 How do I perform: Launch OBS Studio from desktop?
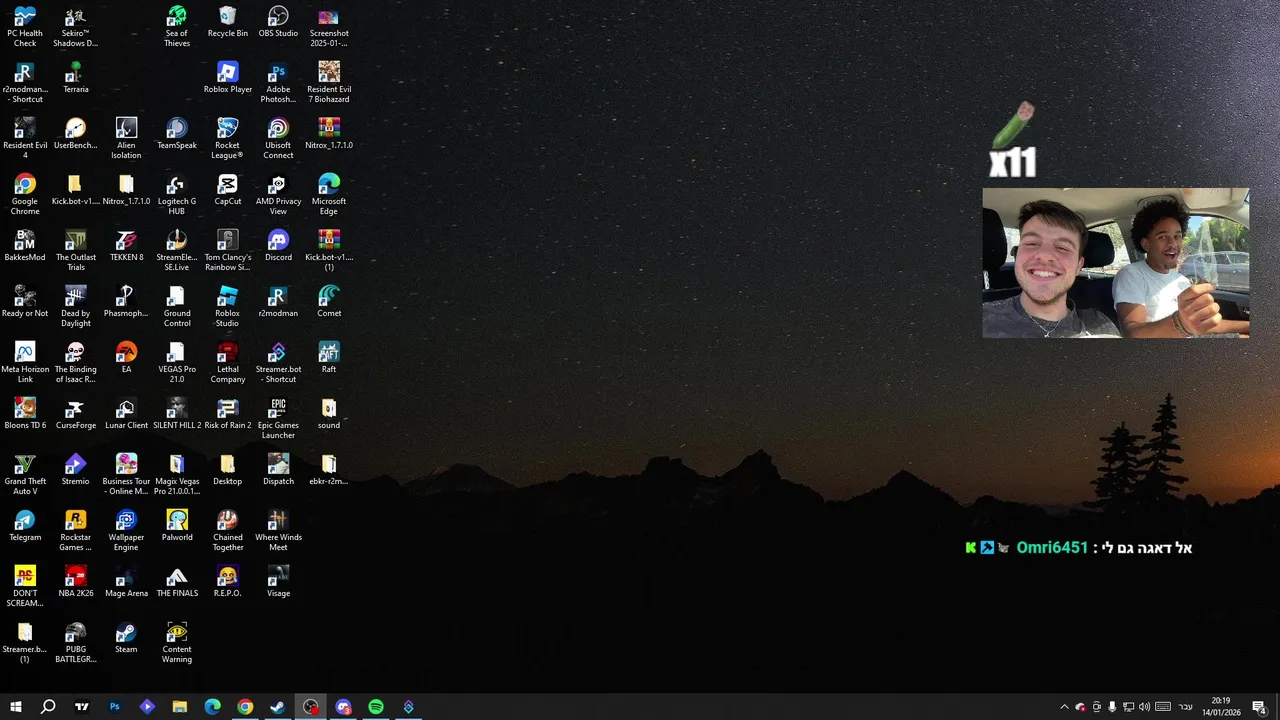tap(278, 22)
